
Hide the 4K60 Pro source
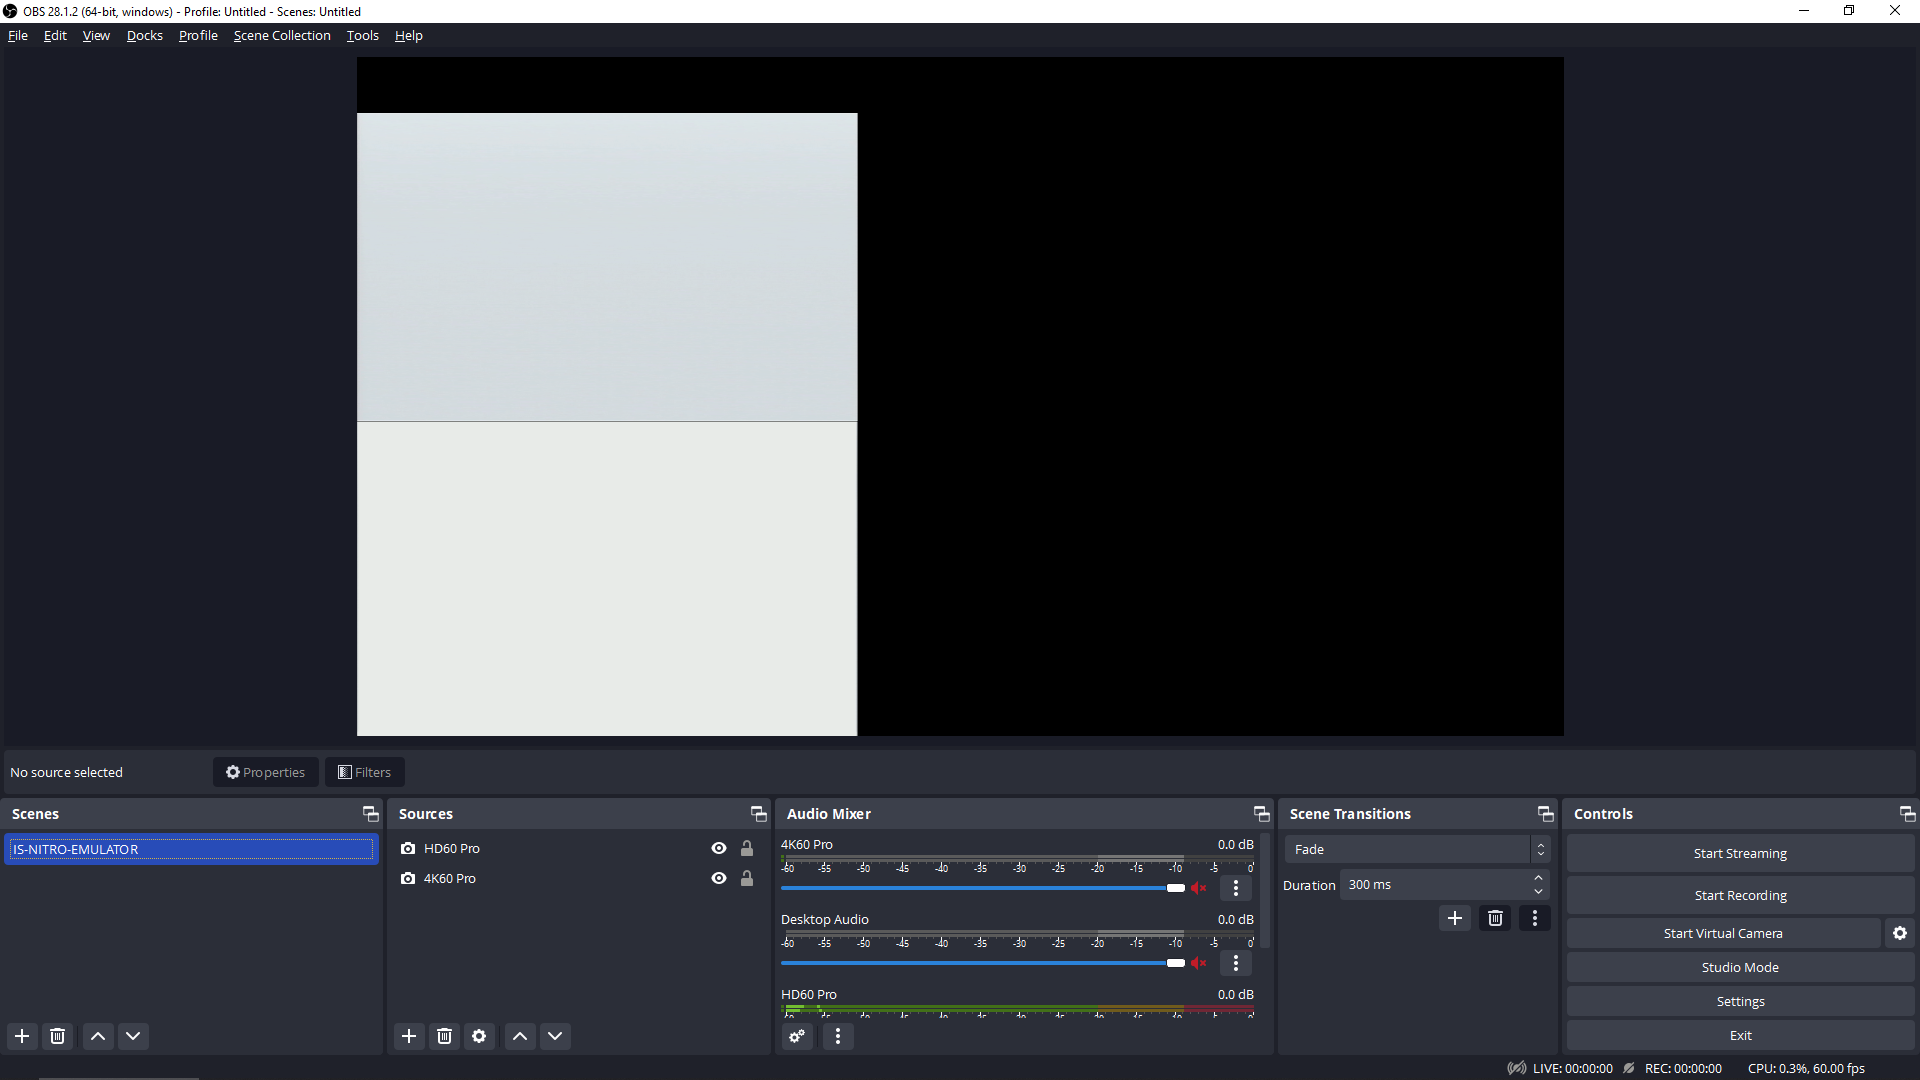pos(719,878)
